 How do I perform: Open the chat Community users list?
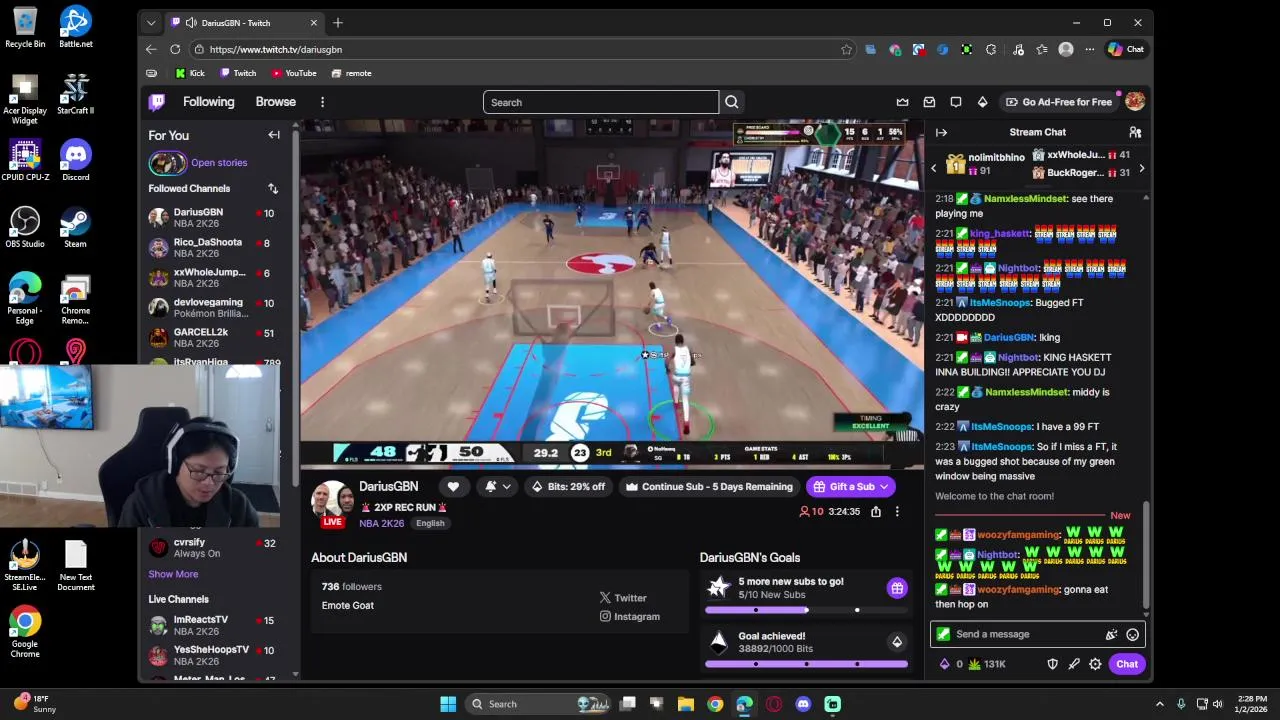pyautogui.click(x=1135, y=132)
